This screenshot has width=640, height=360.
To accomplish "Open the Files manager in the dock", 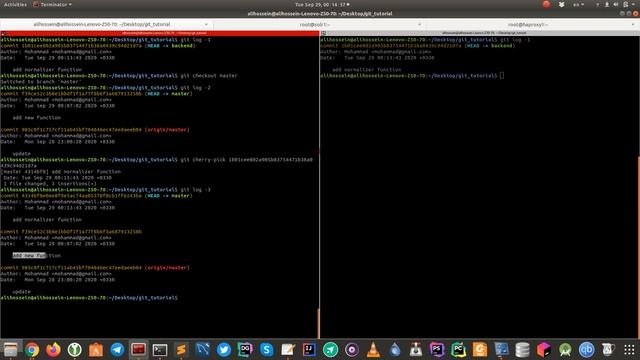I will [11, 350].
